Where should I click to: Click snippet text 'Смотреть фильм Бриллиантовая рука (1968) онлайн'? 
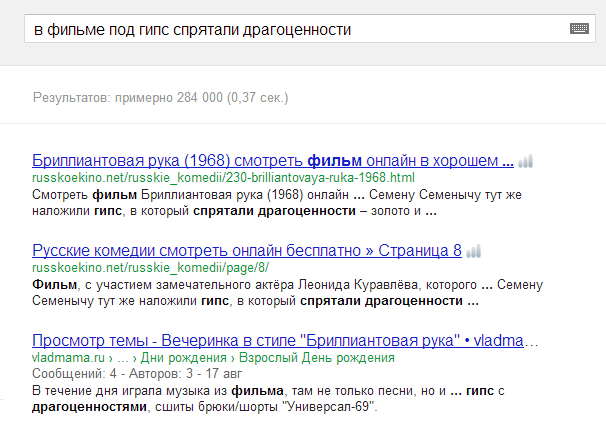191,195
